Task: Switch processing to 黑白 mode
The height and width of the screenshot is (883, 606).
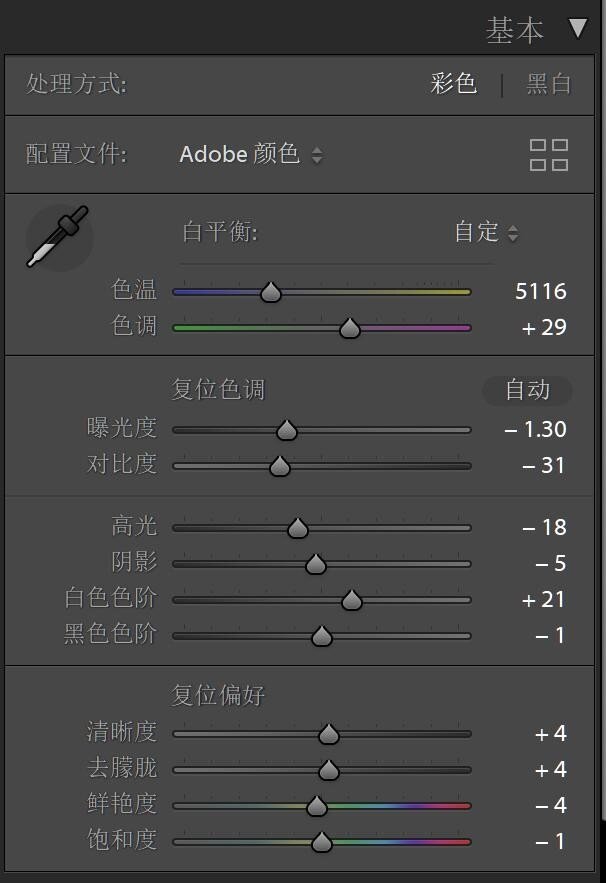Action: [x=549, y=84]
